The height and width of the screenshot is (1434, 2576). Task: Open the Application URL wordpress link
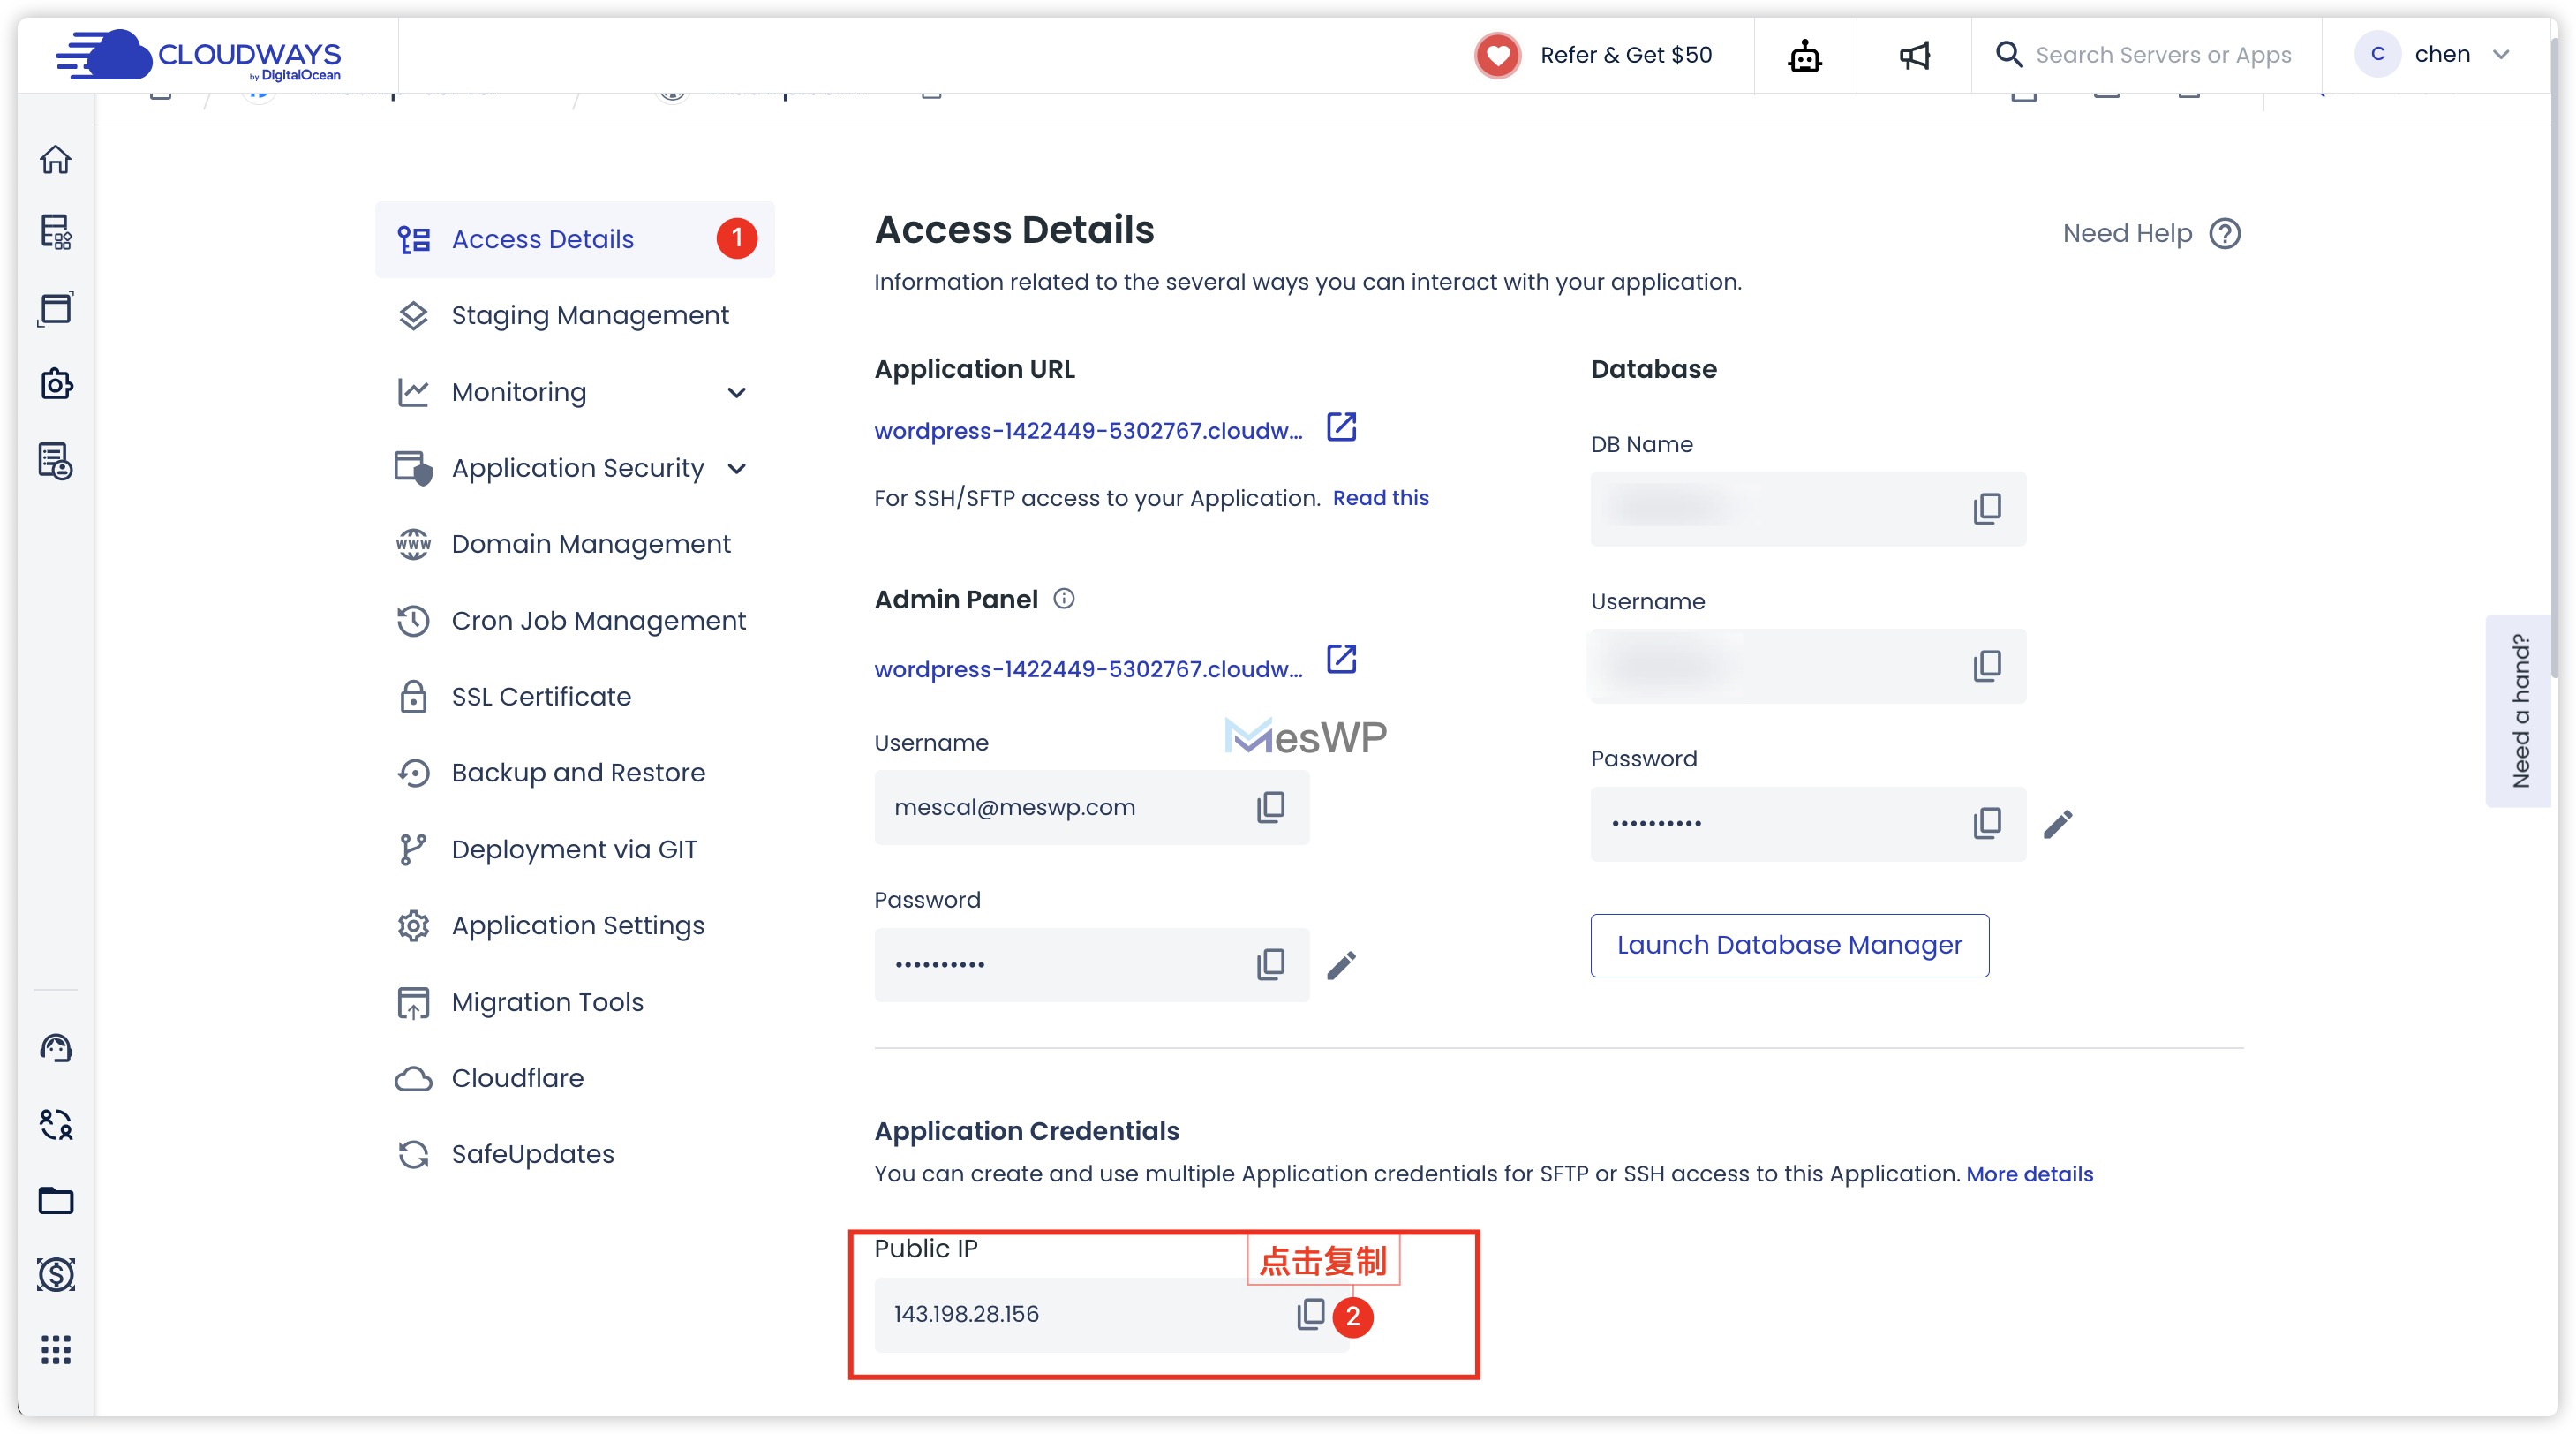tap(1088, 431)
